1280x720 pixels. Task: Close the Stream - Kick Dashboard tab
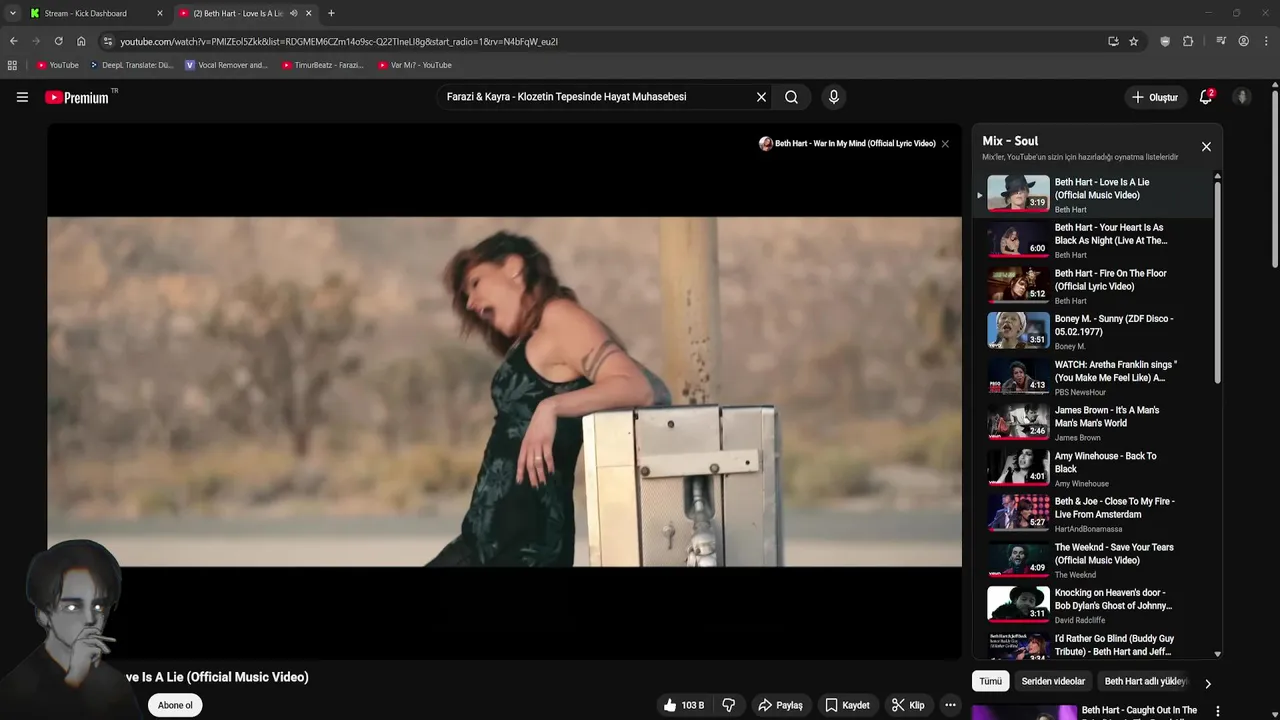(159, 13)
